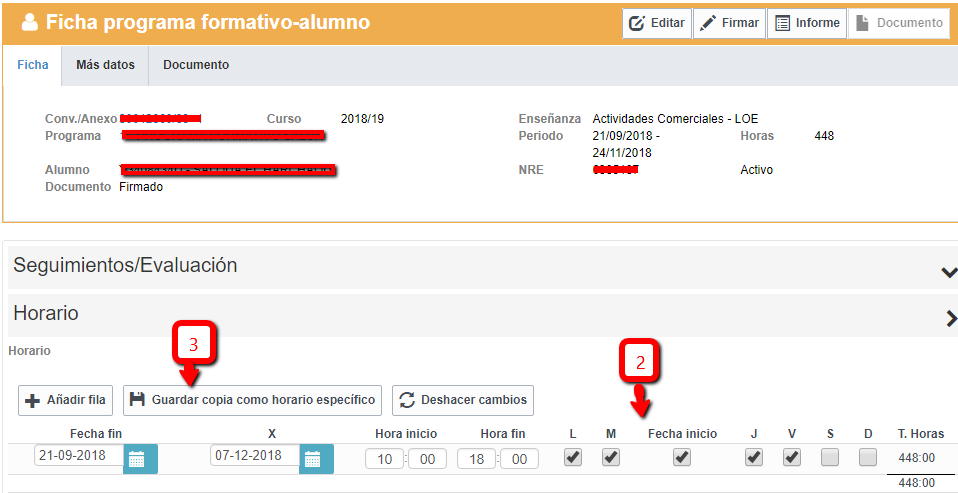Toggle the S (Saturday) checkbox
The image size is (958, 493).
830,457
